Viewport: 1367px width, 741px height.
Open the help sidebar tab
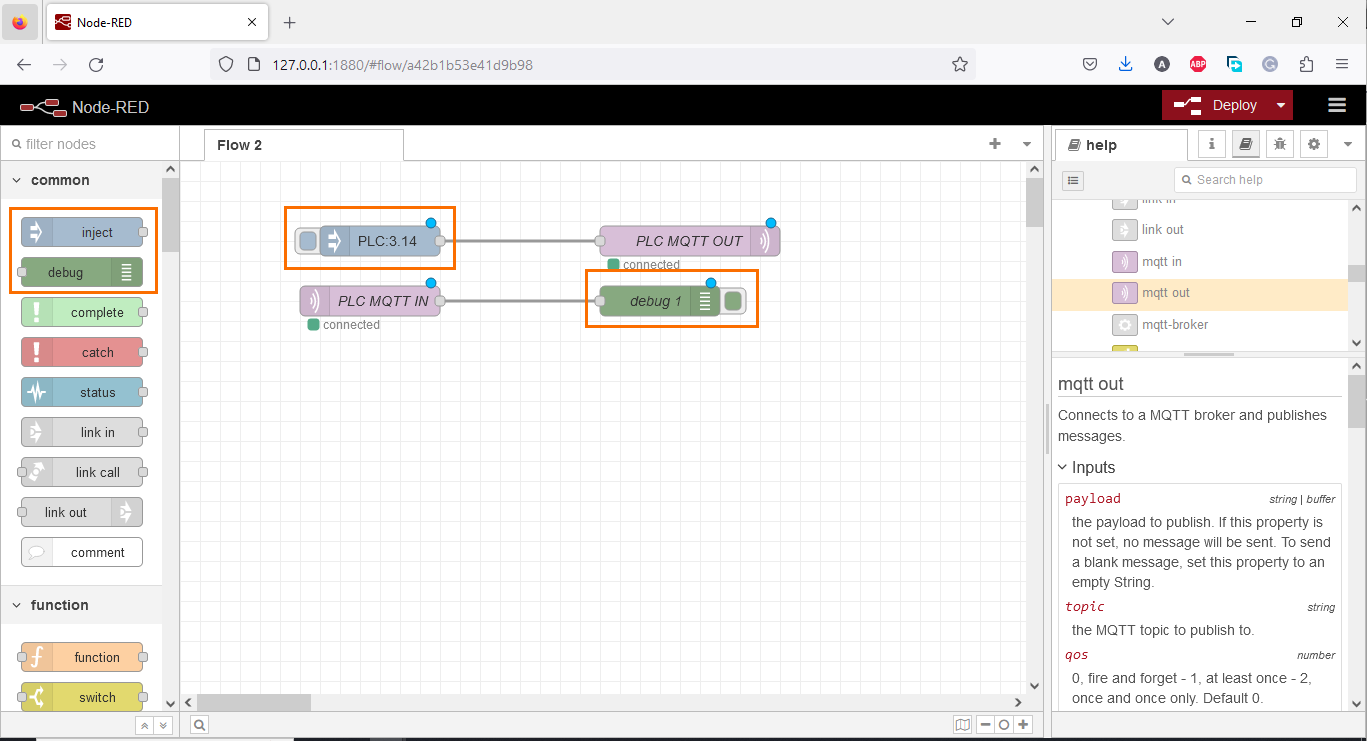(x=1121, y=145)
